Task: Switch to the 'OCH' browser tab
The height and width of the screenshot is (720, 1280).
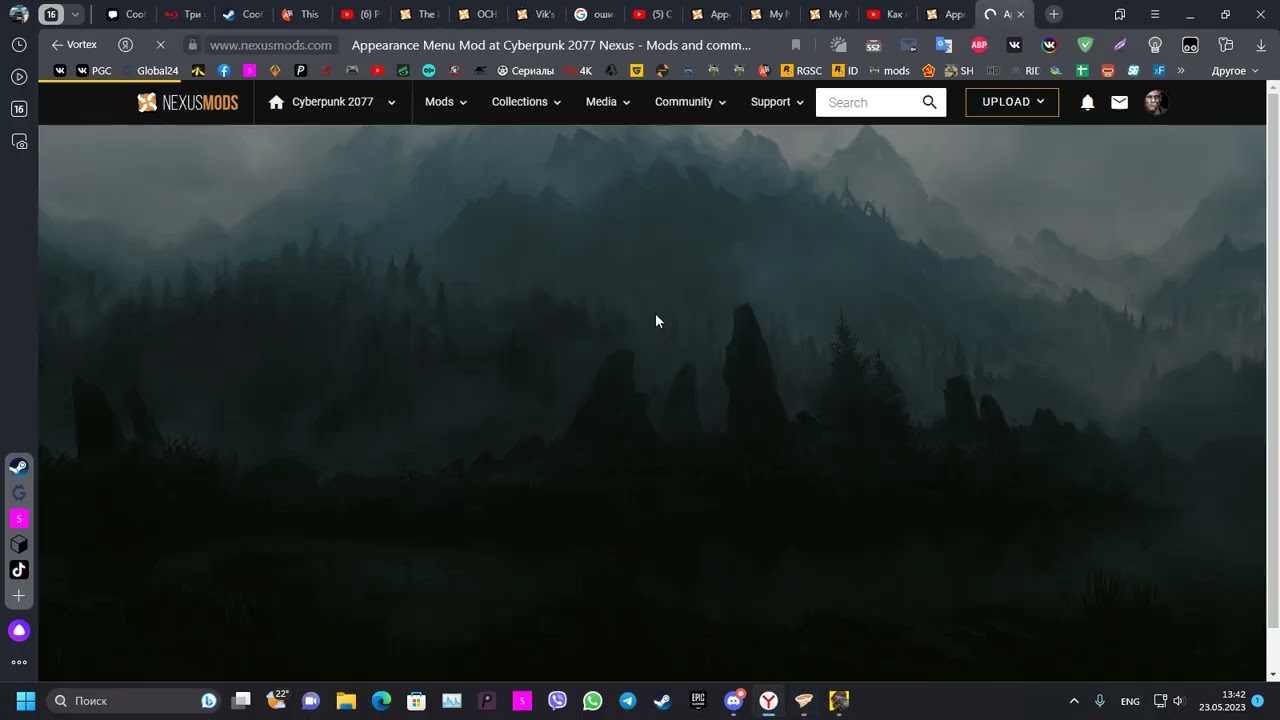Action: coord(477,15)
